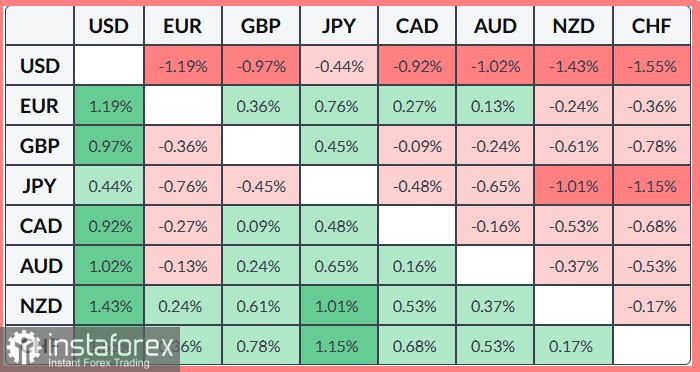
Task: Click the 0.76% EUR/JPY cell
Action: pyautogui.click(x=339, y=106)
